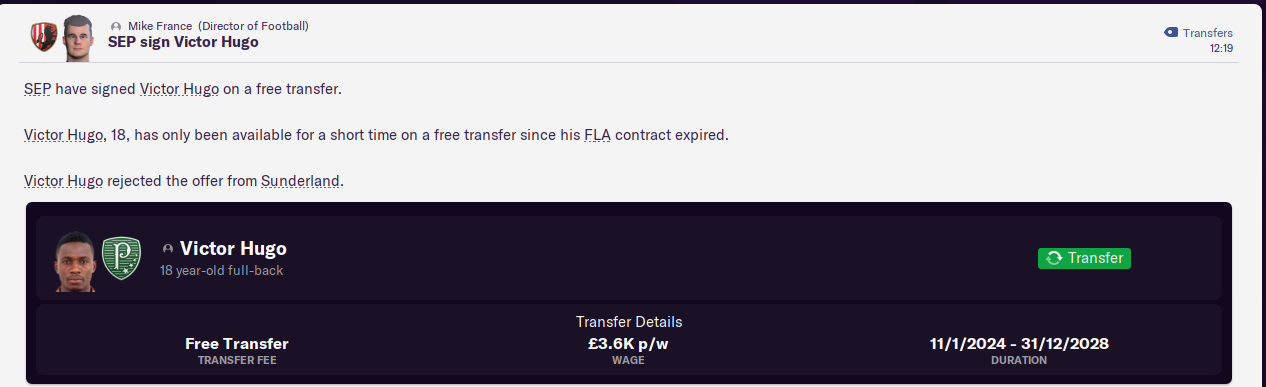Open the SEP club link in message body
This screenshot has height=387, width=1266.
pyautogui.click(x=37, y=89)
